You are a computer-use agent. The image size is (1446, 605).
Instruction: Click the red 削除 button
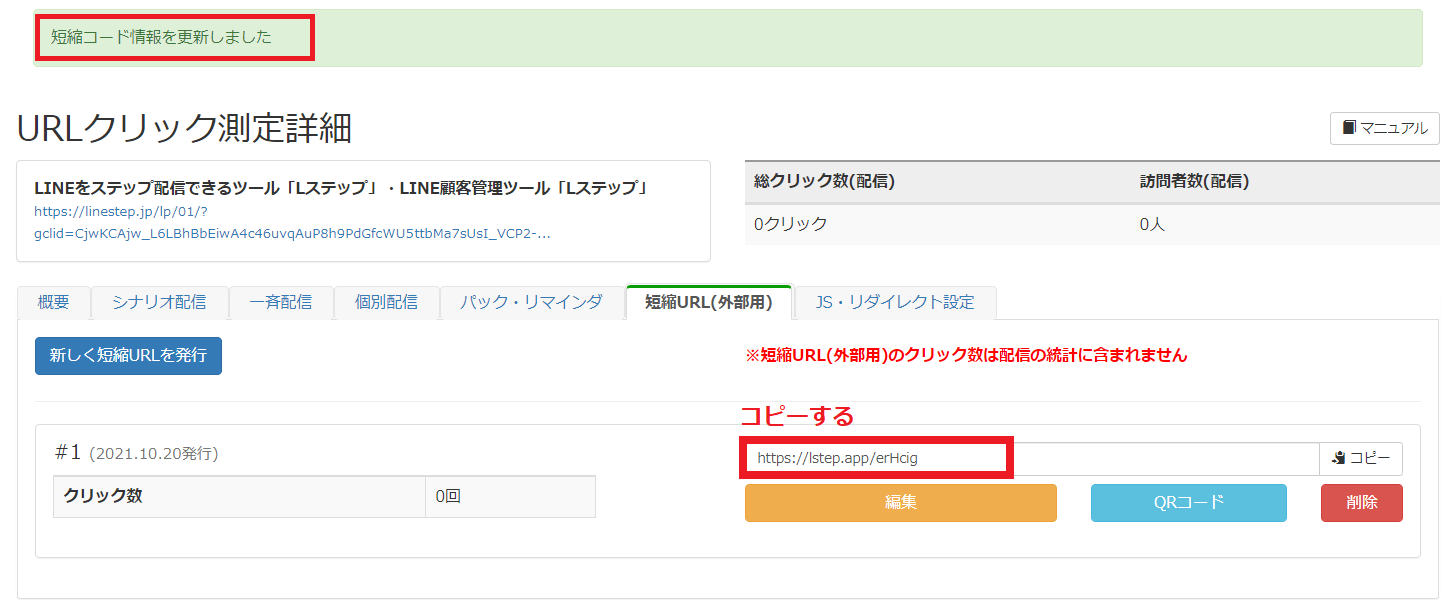coord(1361,503)
